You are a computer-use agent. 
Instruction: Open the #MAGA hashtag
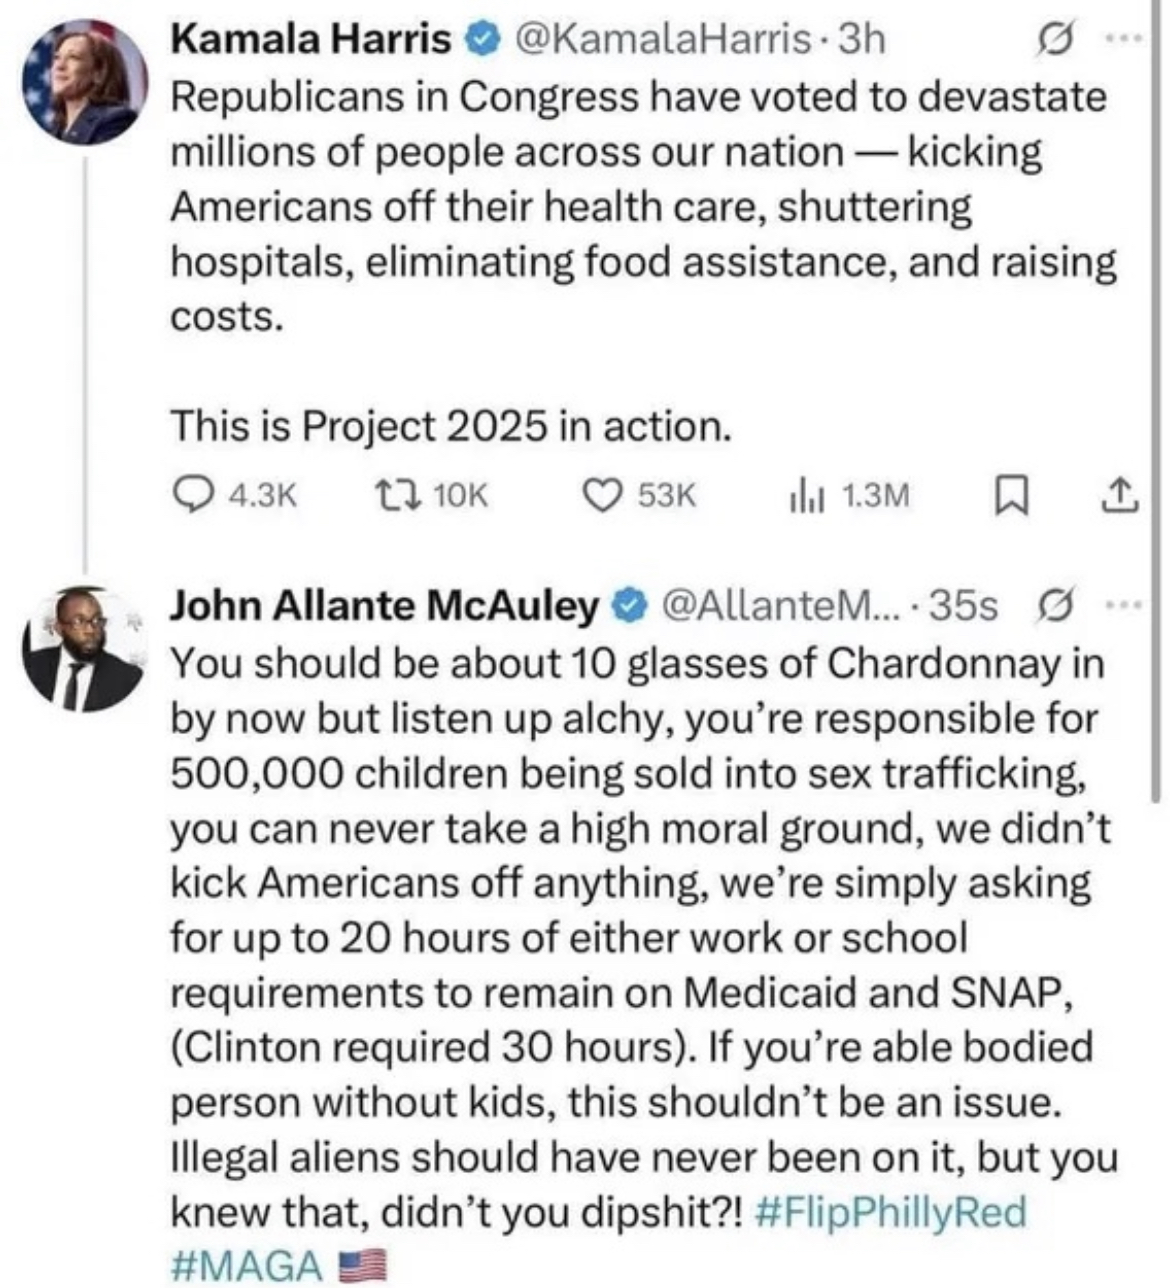pyautogui.click(x=247, y=1266)
